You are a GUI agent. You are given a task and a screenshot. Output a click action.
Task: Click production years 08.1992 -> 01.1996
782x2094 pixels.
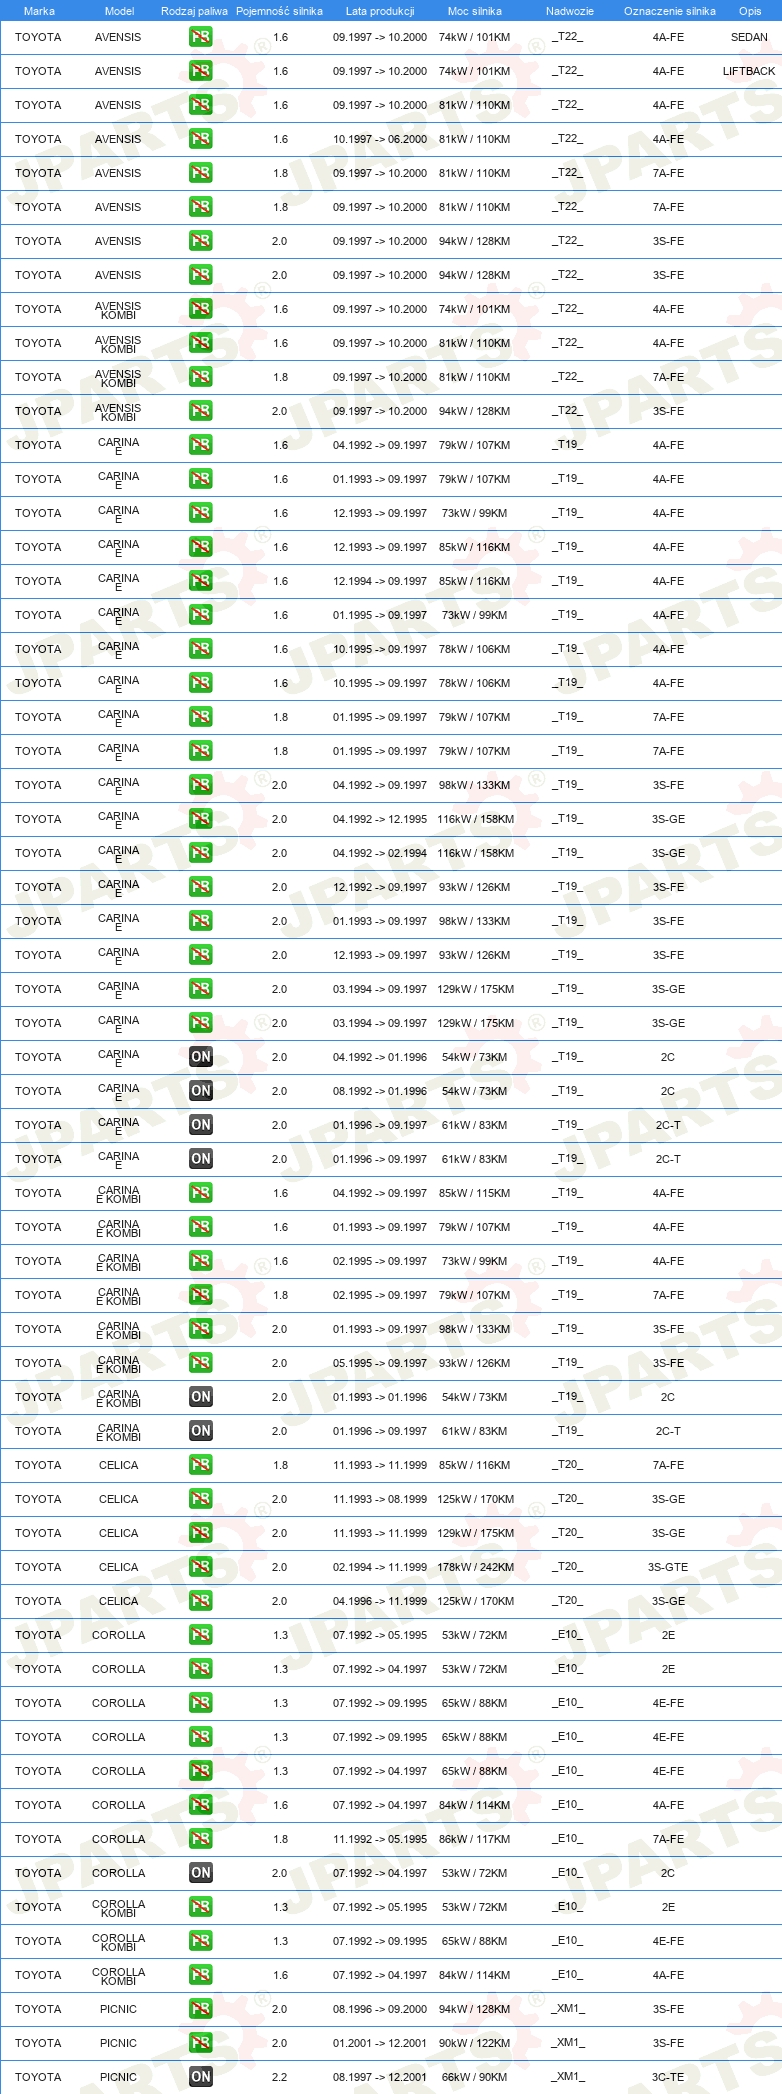pyautogui.click(x=380, y=1091)
